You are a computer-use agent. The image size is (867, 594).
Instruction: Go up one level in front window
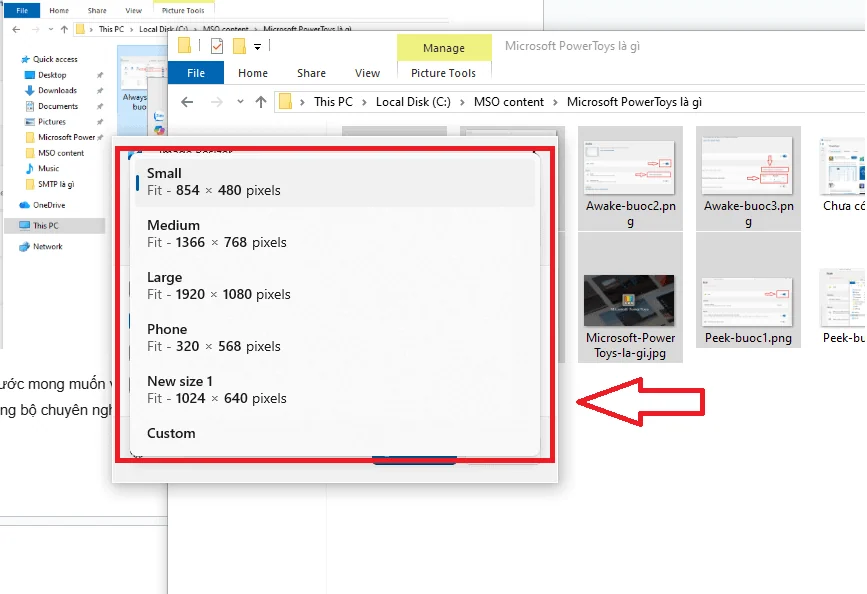261,102
